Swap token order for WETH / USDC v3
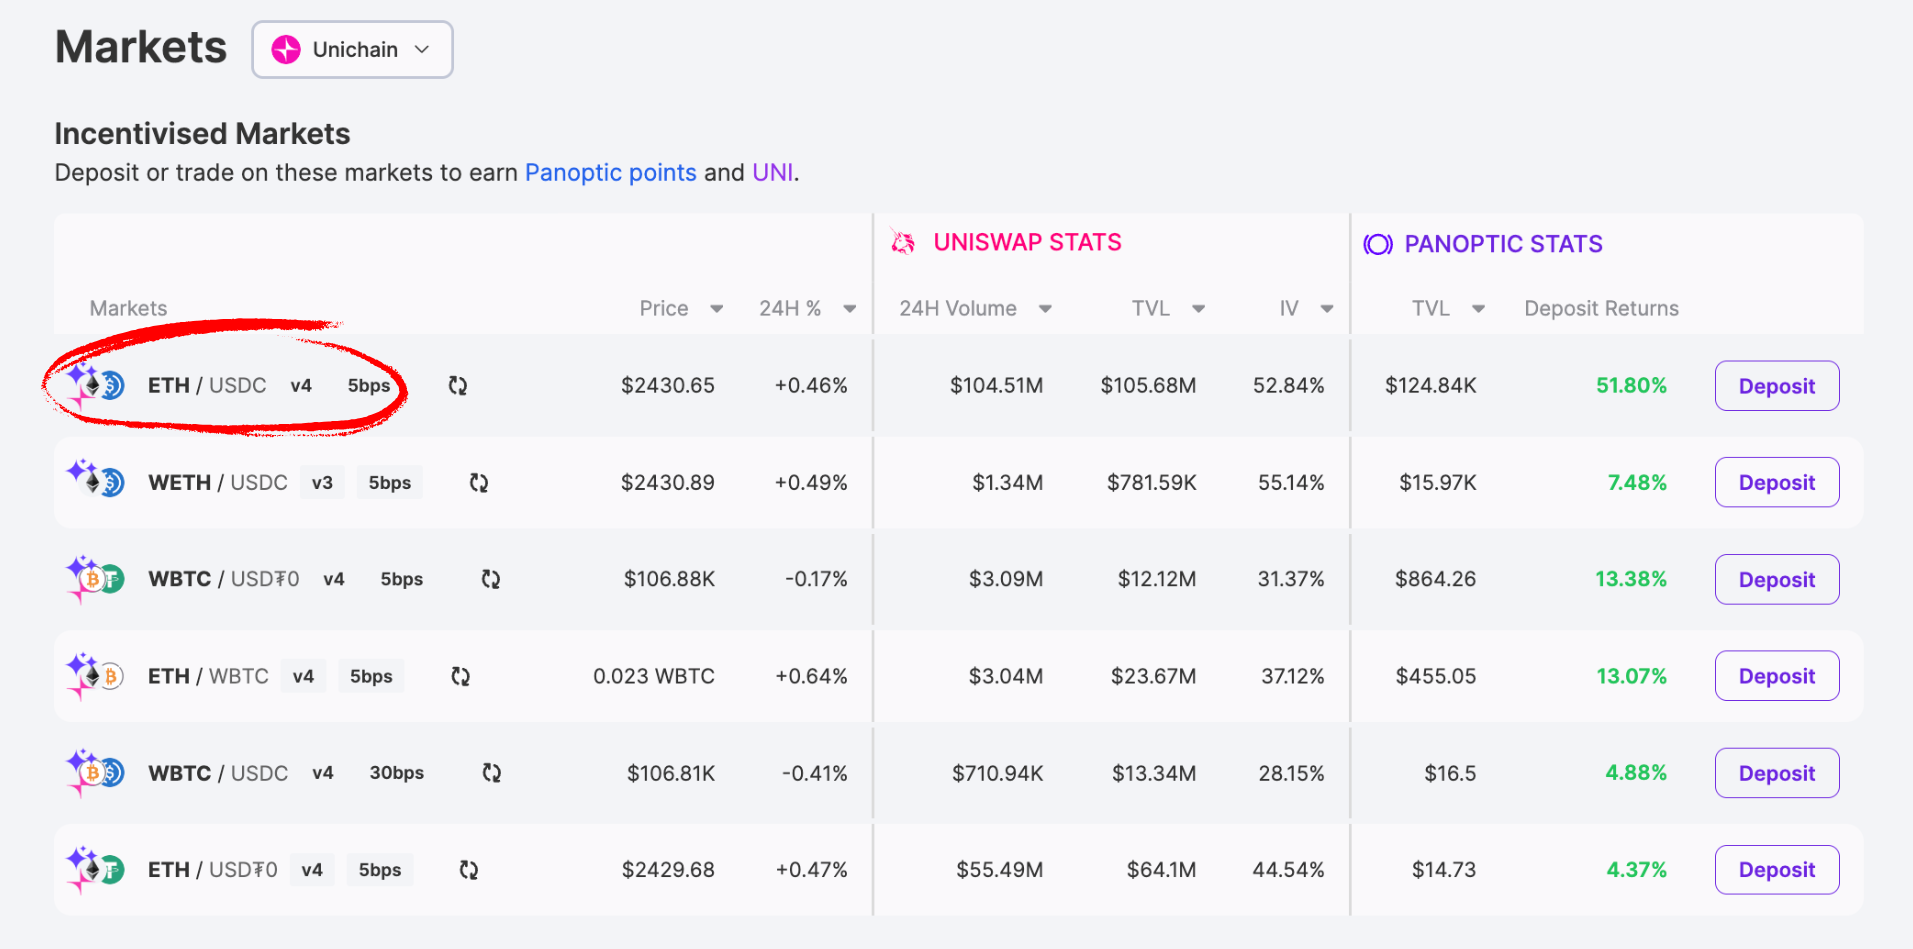This screenshot has height=949, width=1913. coord(479,483)
